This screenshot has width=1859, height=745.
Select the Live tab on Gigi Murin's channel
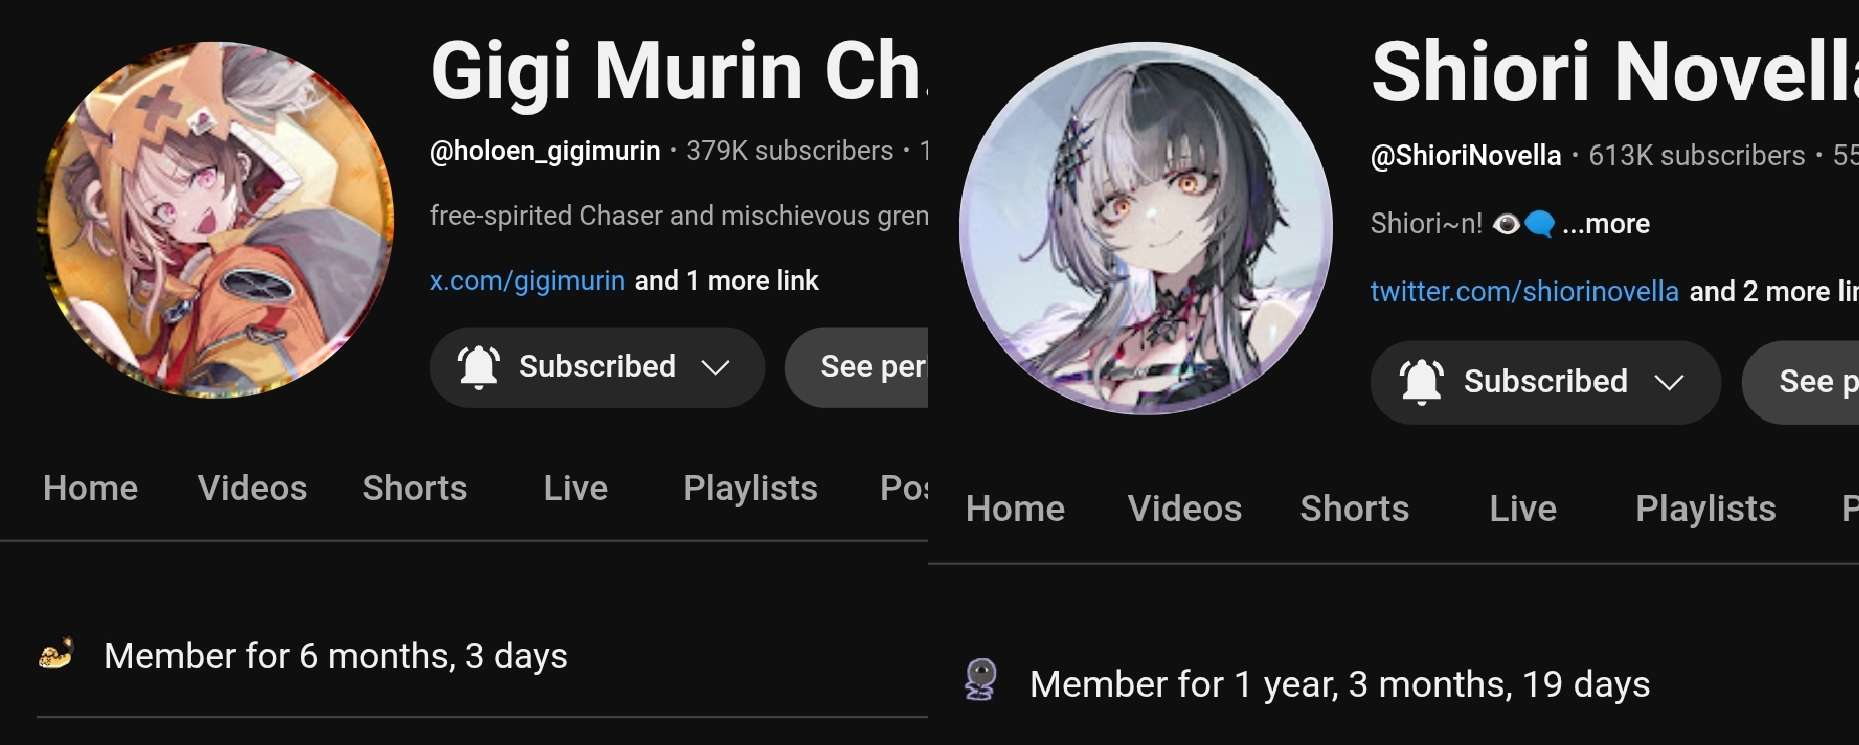pos(575,488)
